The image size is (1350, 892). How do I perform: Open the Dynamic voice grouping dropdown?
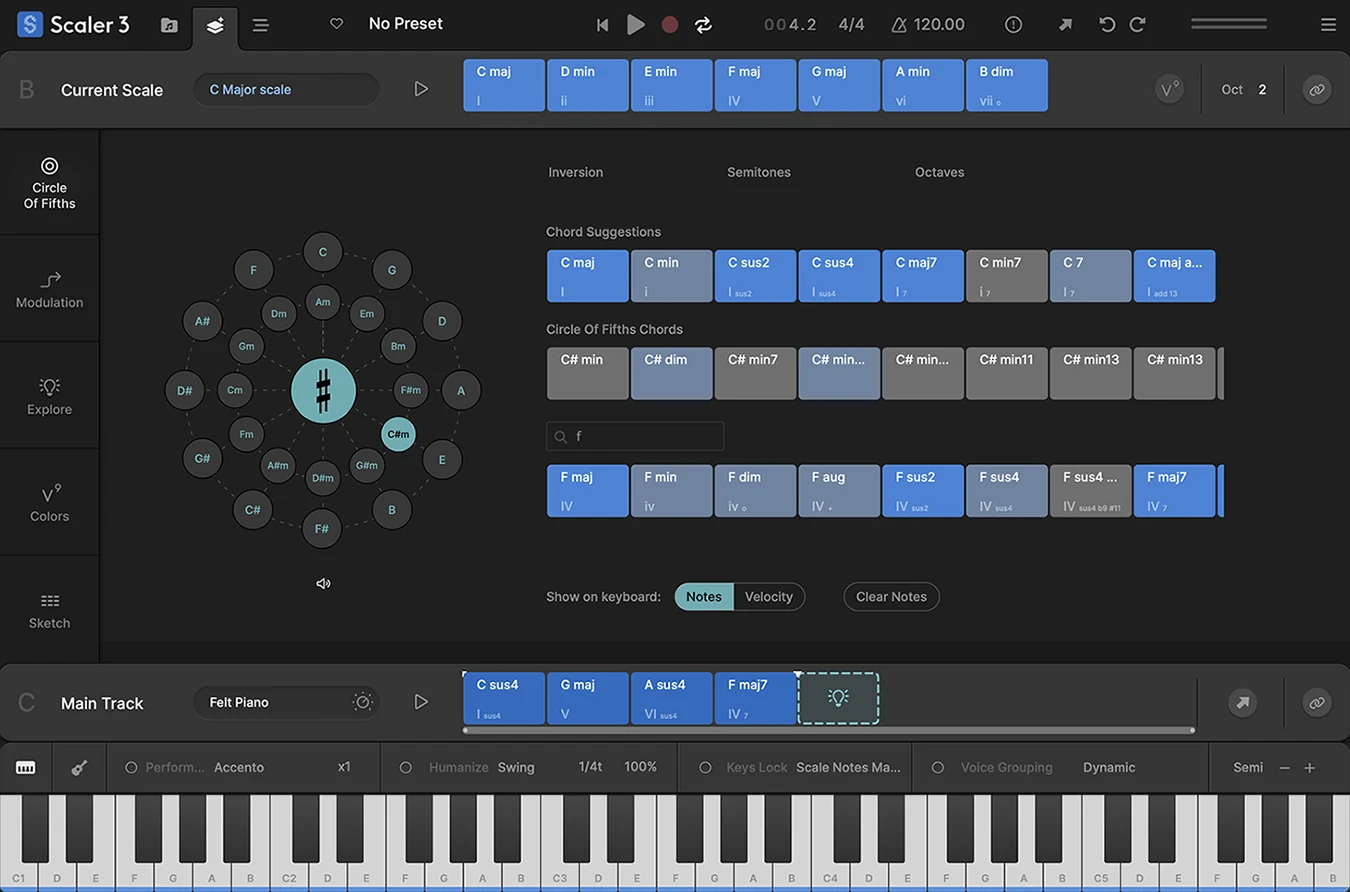(x=1109, y=768)
